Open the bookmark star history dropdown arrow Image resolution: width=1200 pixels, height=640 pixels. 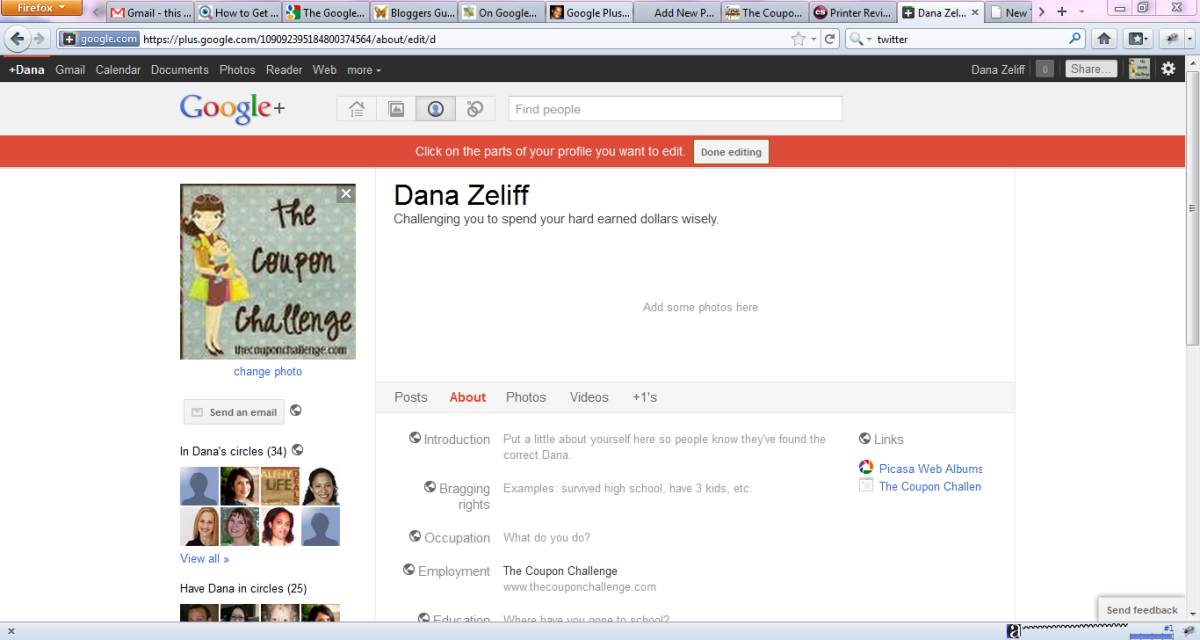813,39
